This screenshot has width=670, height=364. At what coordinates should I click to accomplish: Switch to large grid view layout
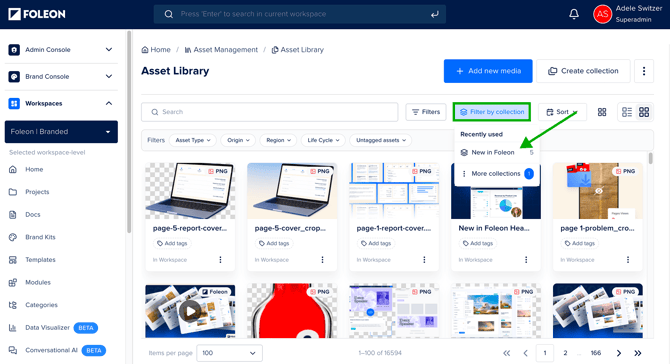pos(644,112)
